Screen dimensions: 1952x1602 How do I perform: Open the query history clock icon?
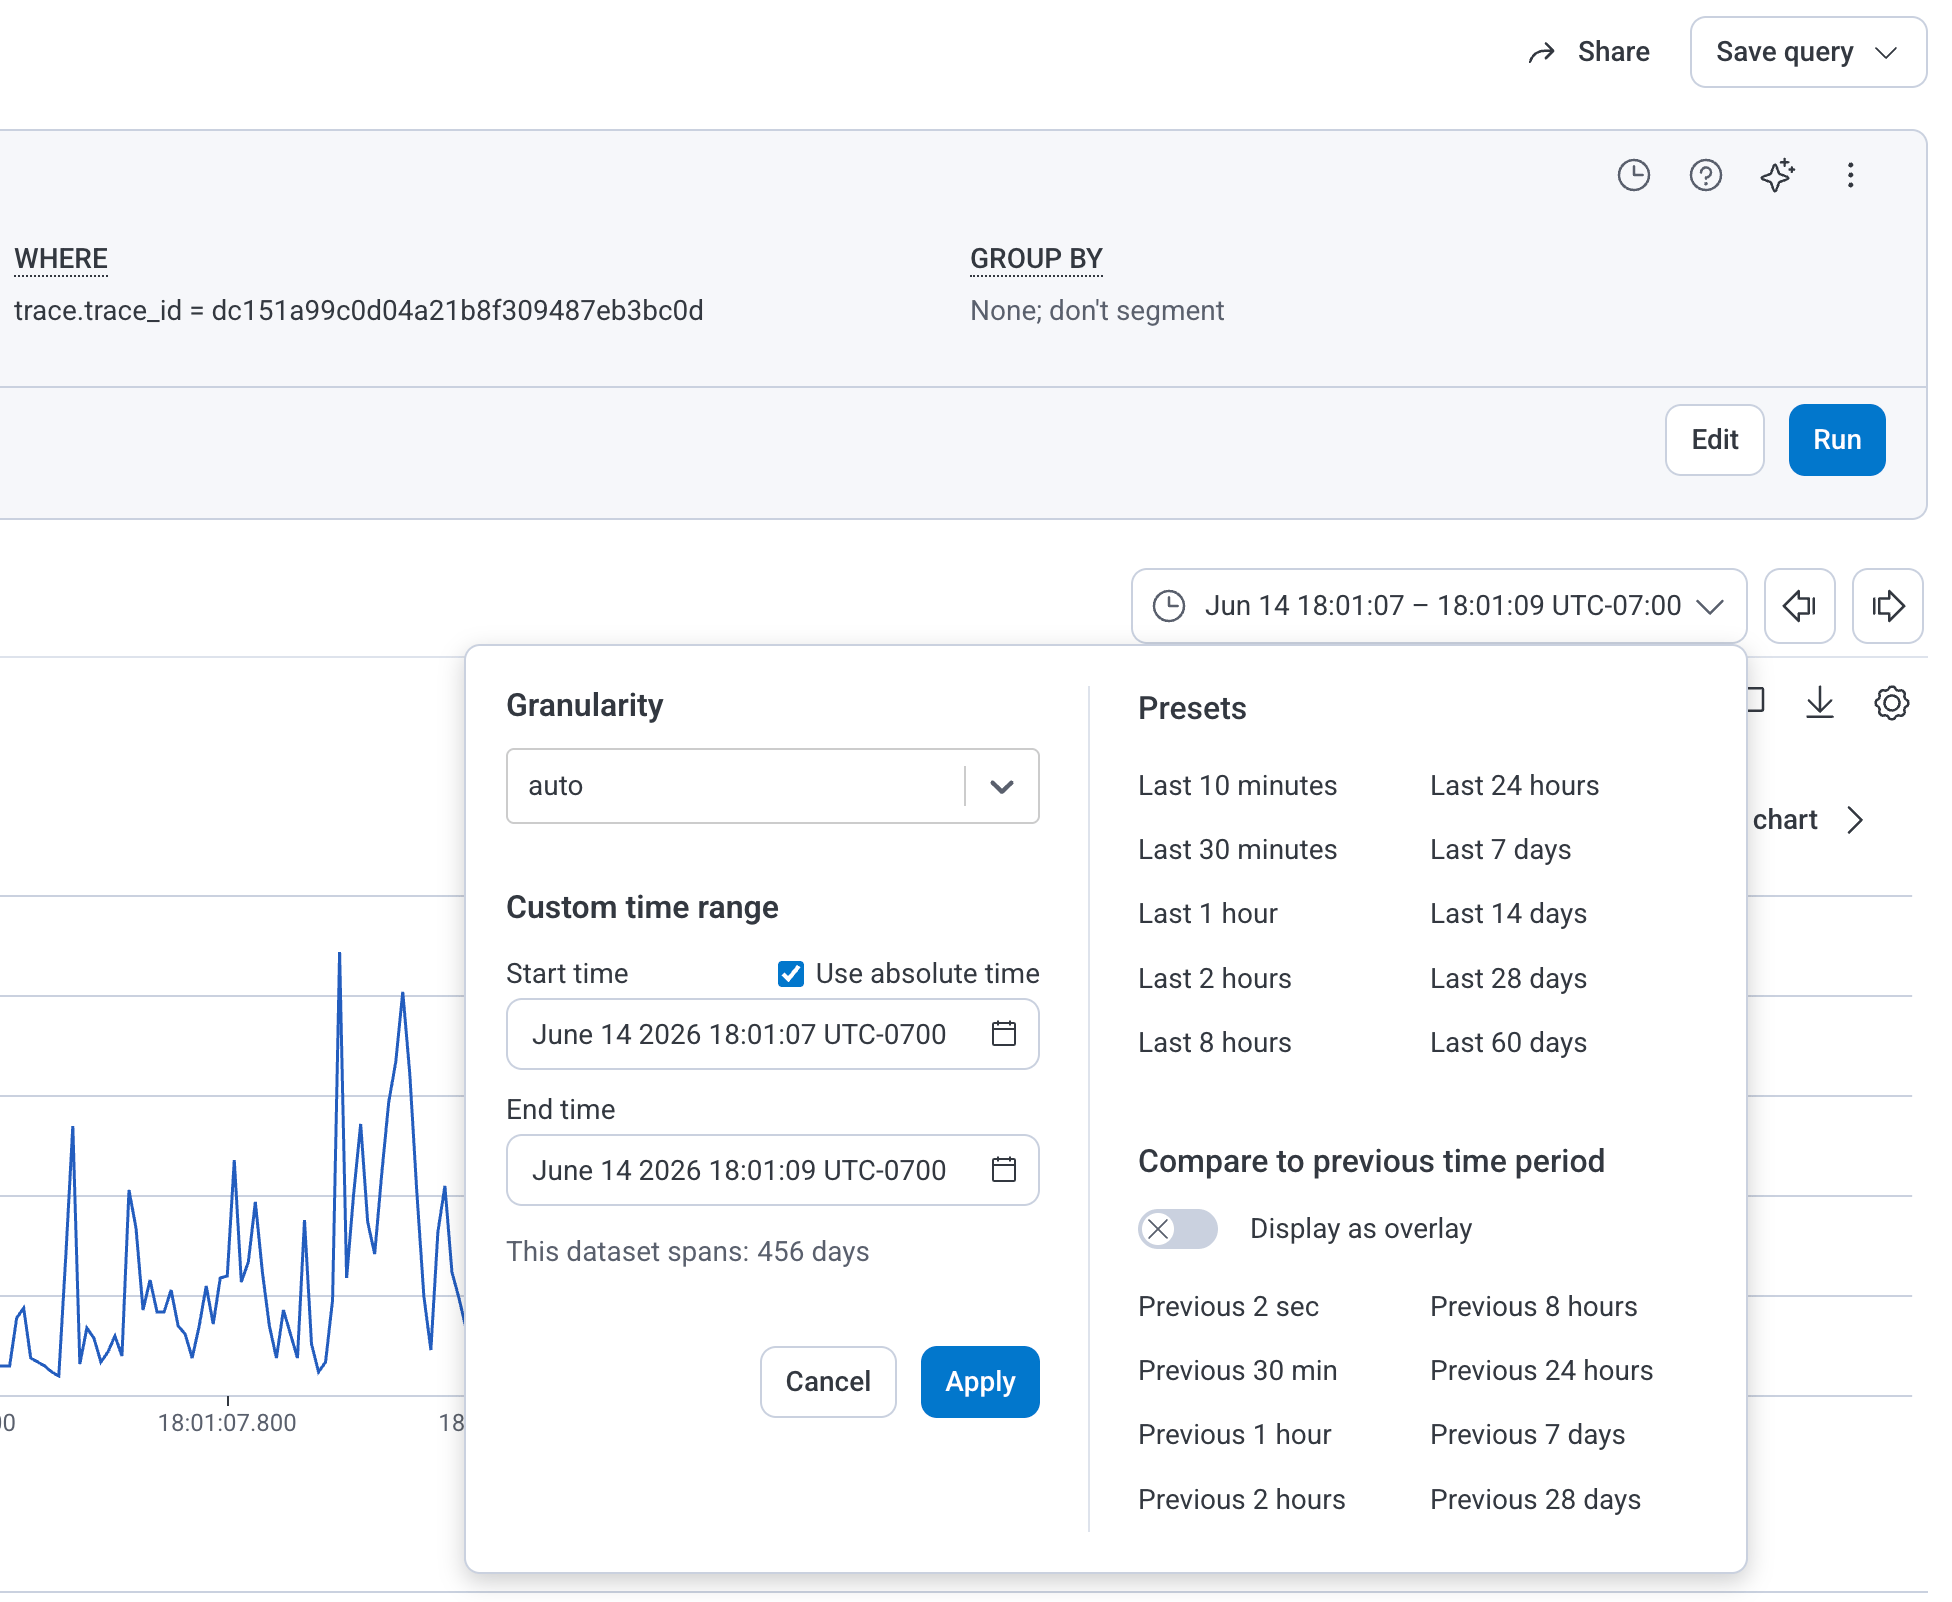[x=1633, y=175]
